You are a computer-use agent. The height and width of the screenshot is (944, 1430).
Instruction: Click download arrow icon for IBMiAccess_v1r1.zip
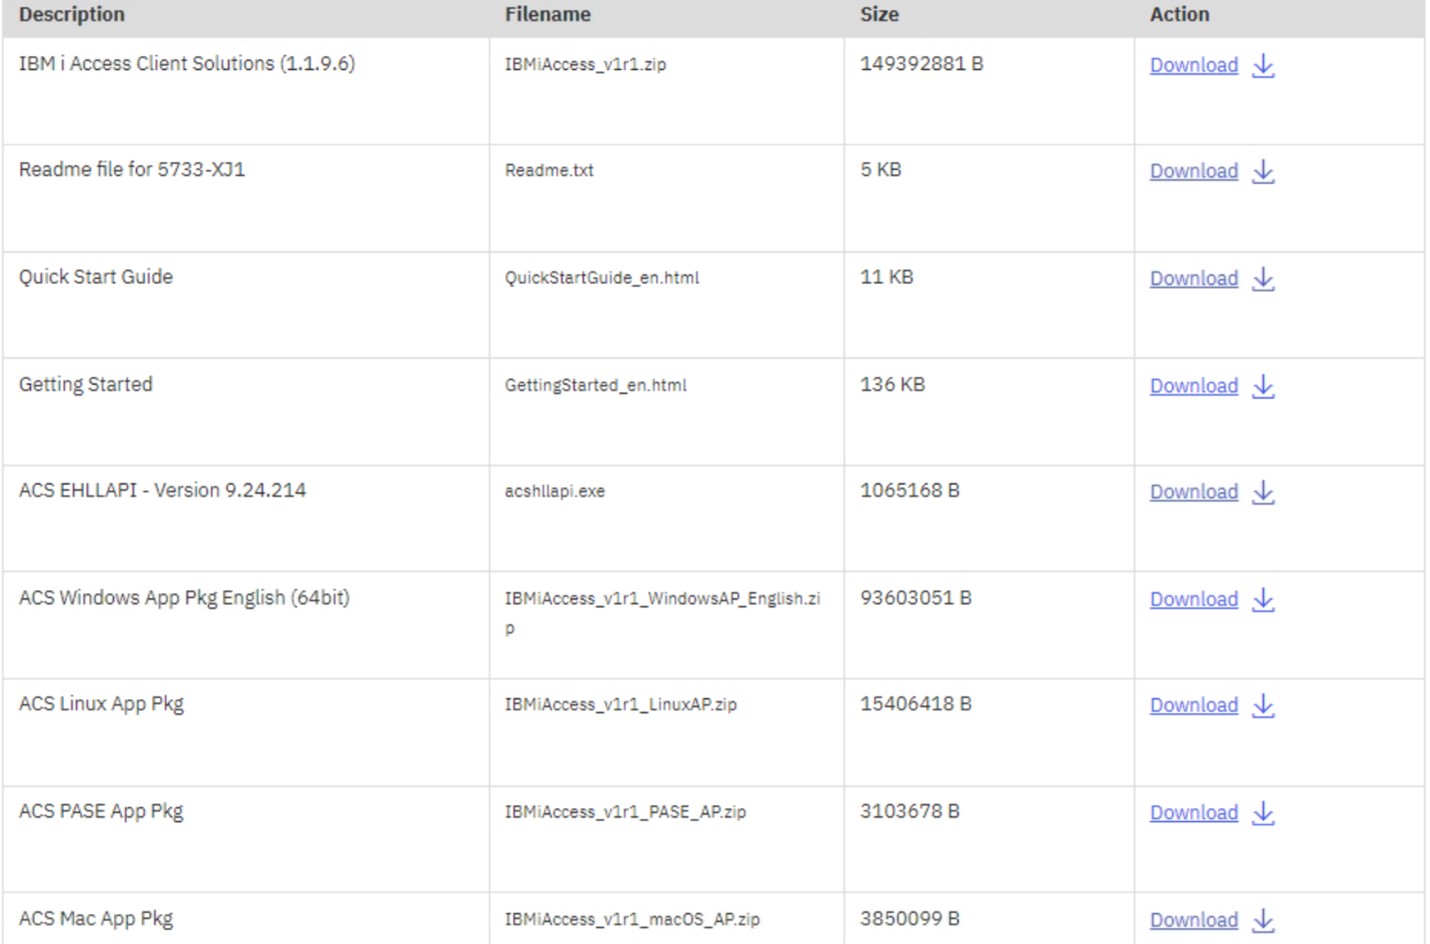click(x=1263, y=66)
